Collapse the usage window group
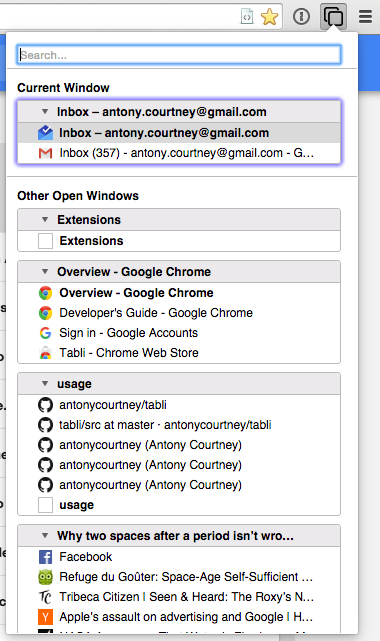This screenshot has height=641, width=380. click(45, 383)
